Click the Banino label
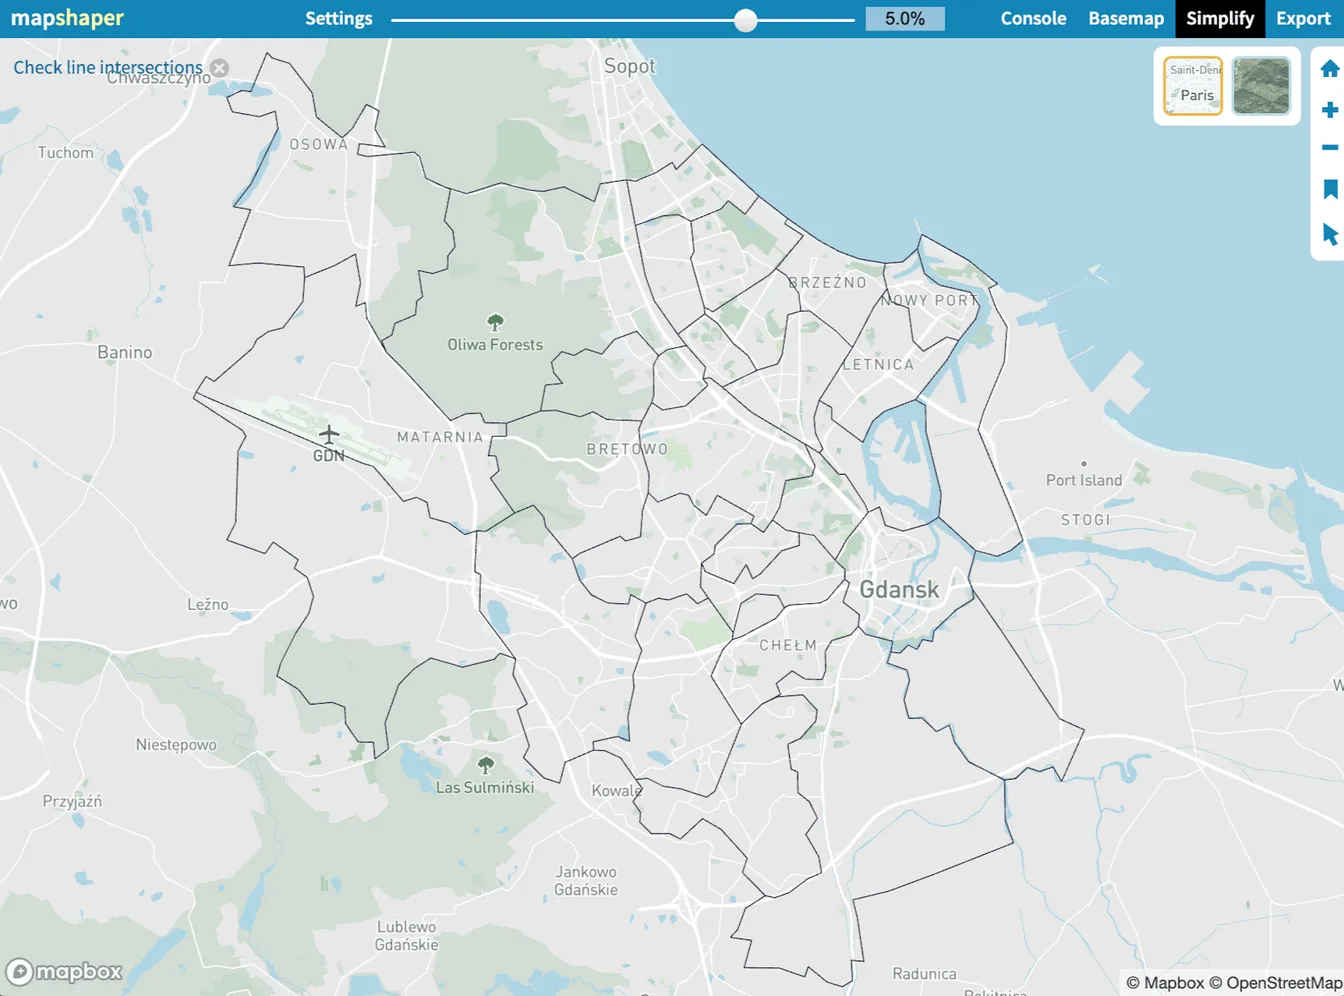Screen dimensions: 1344x996 125,352
